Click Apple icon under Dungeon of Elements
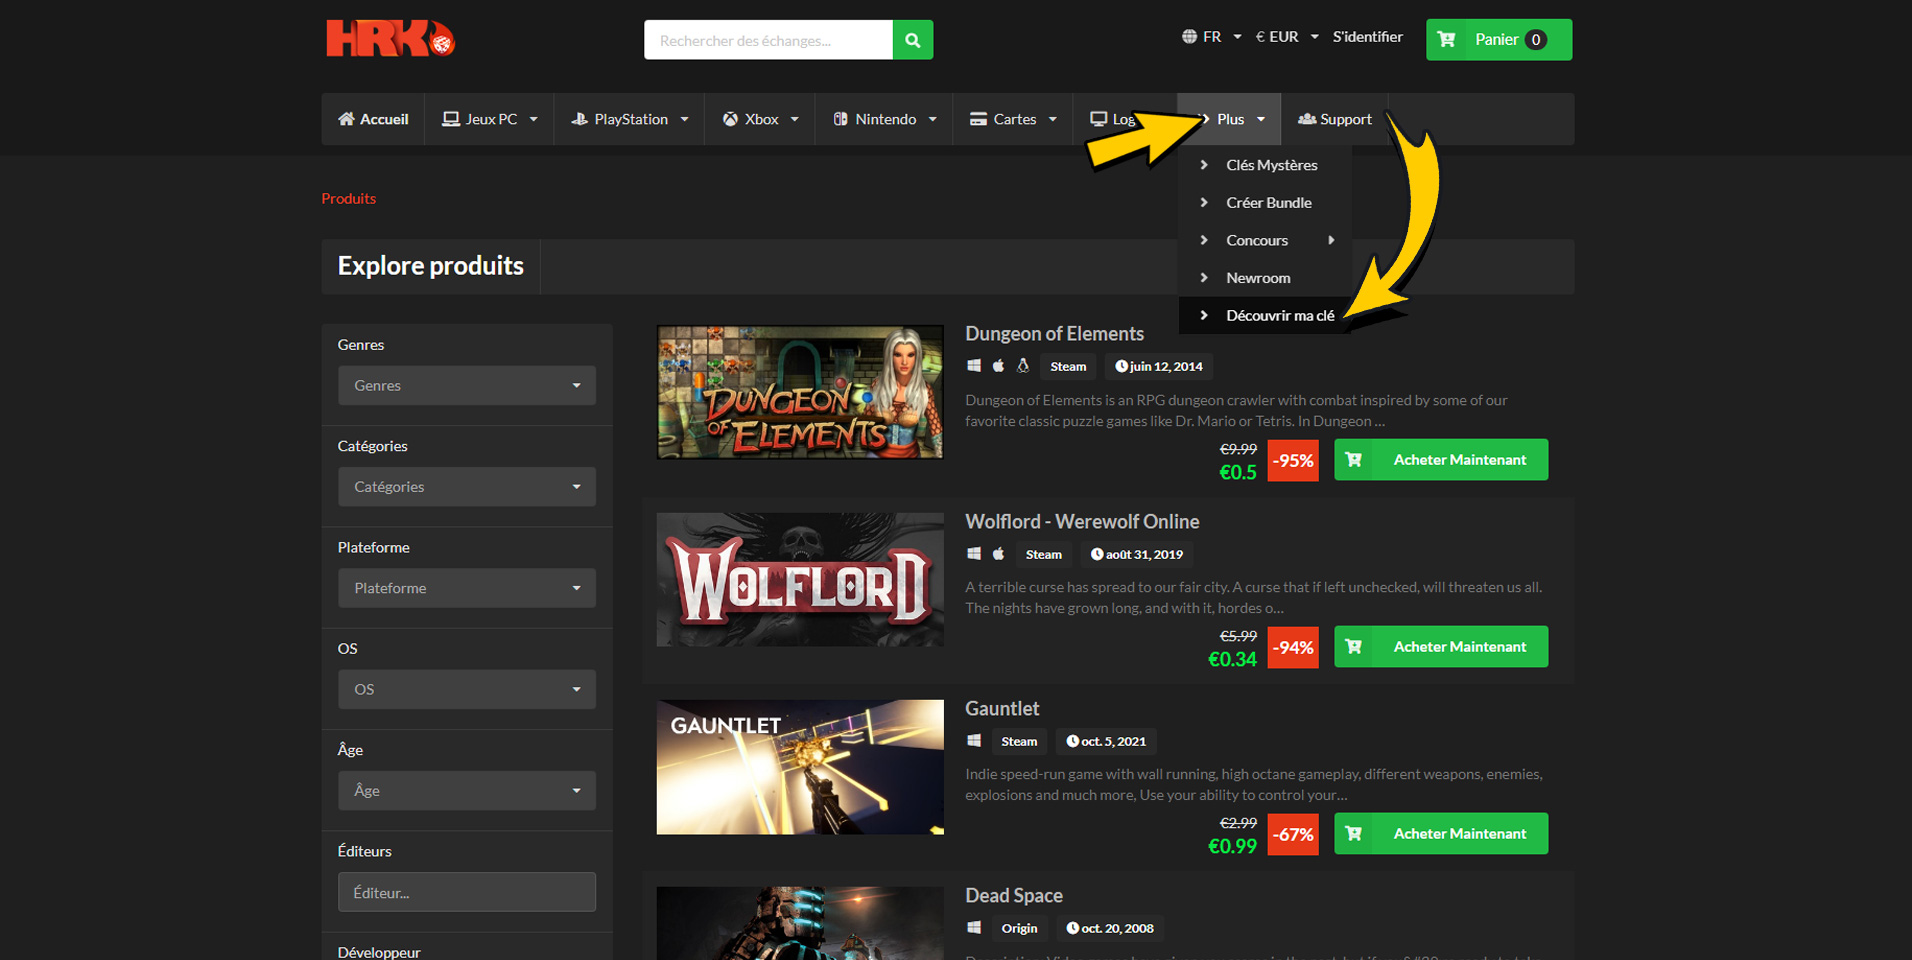 pyautogui.click(x=998, y=366)
